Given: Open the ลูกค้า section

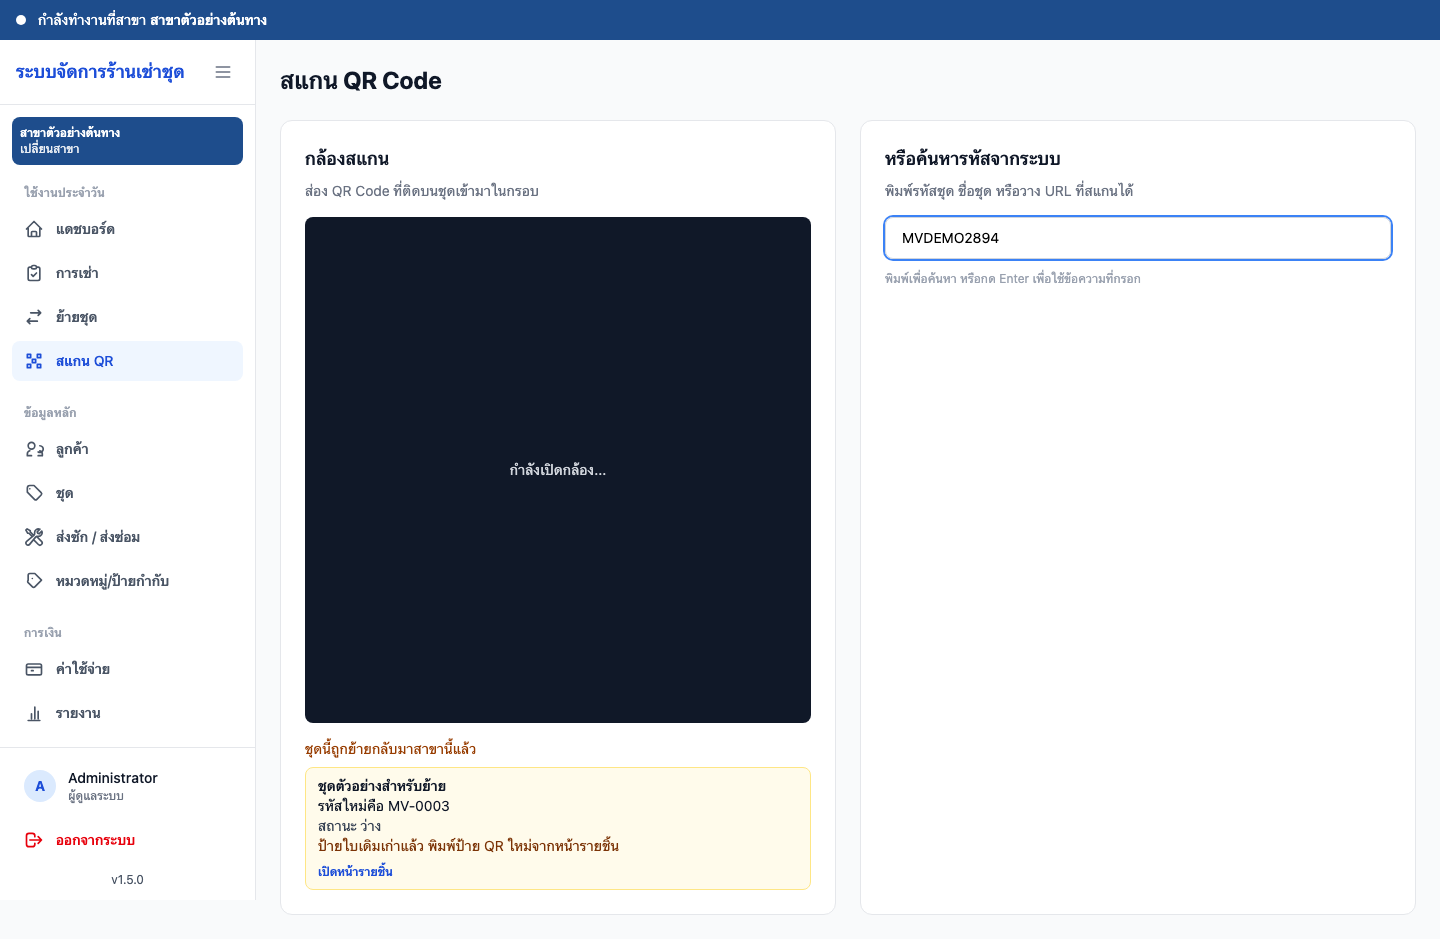Looking at the screenshot, I should click(127, 449).
